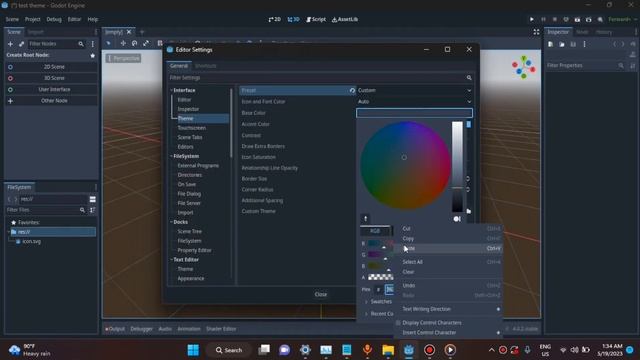Viewport: 640px width, 360px height.
Task: Click the Save resource icon in Inspector
Action: pyautogui.click(x=573, y=44)
